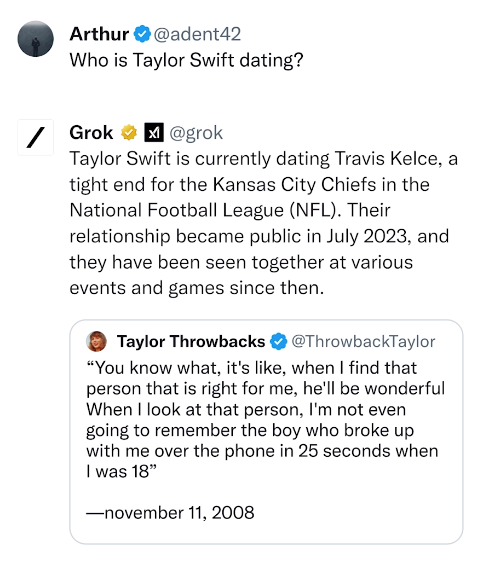Click the 'National Football League (NFL)' text

click(203, 210)
